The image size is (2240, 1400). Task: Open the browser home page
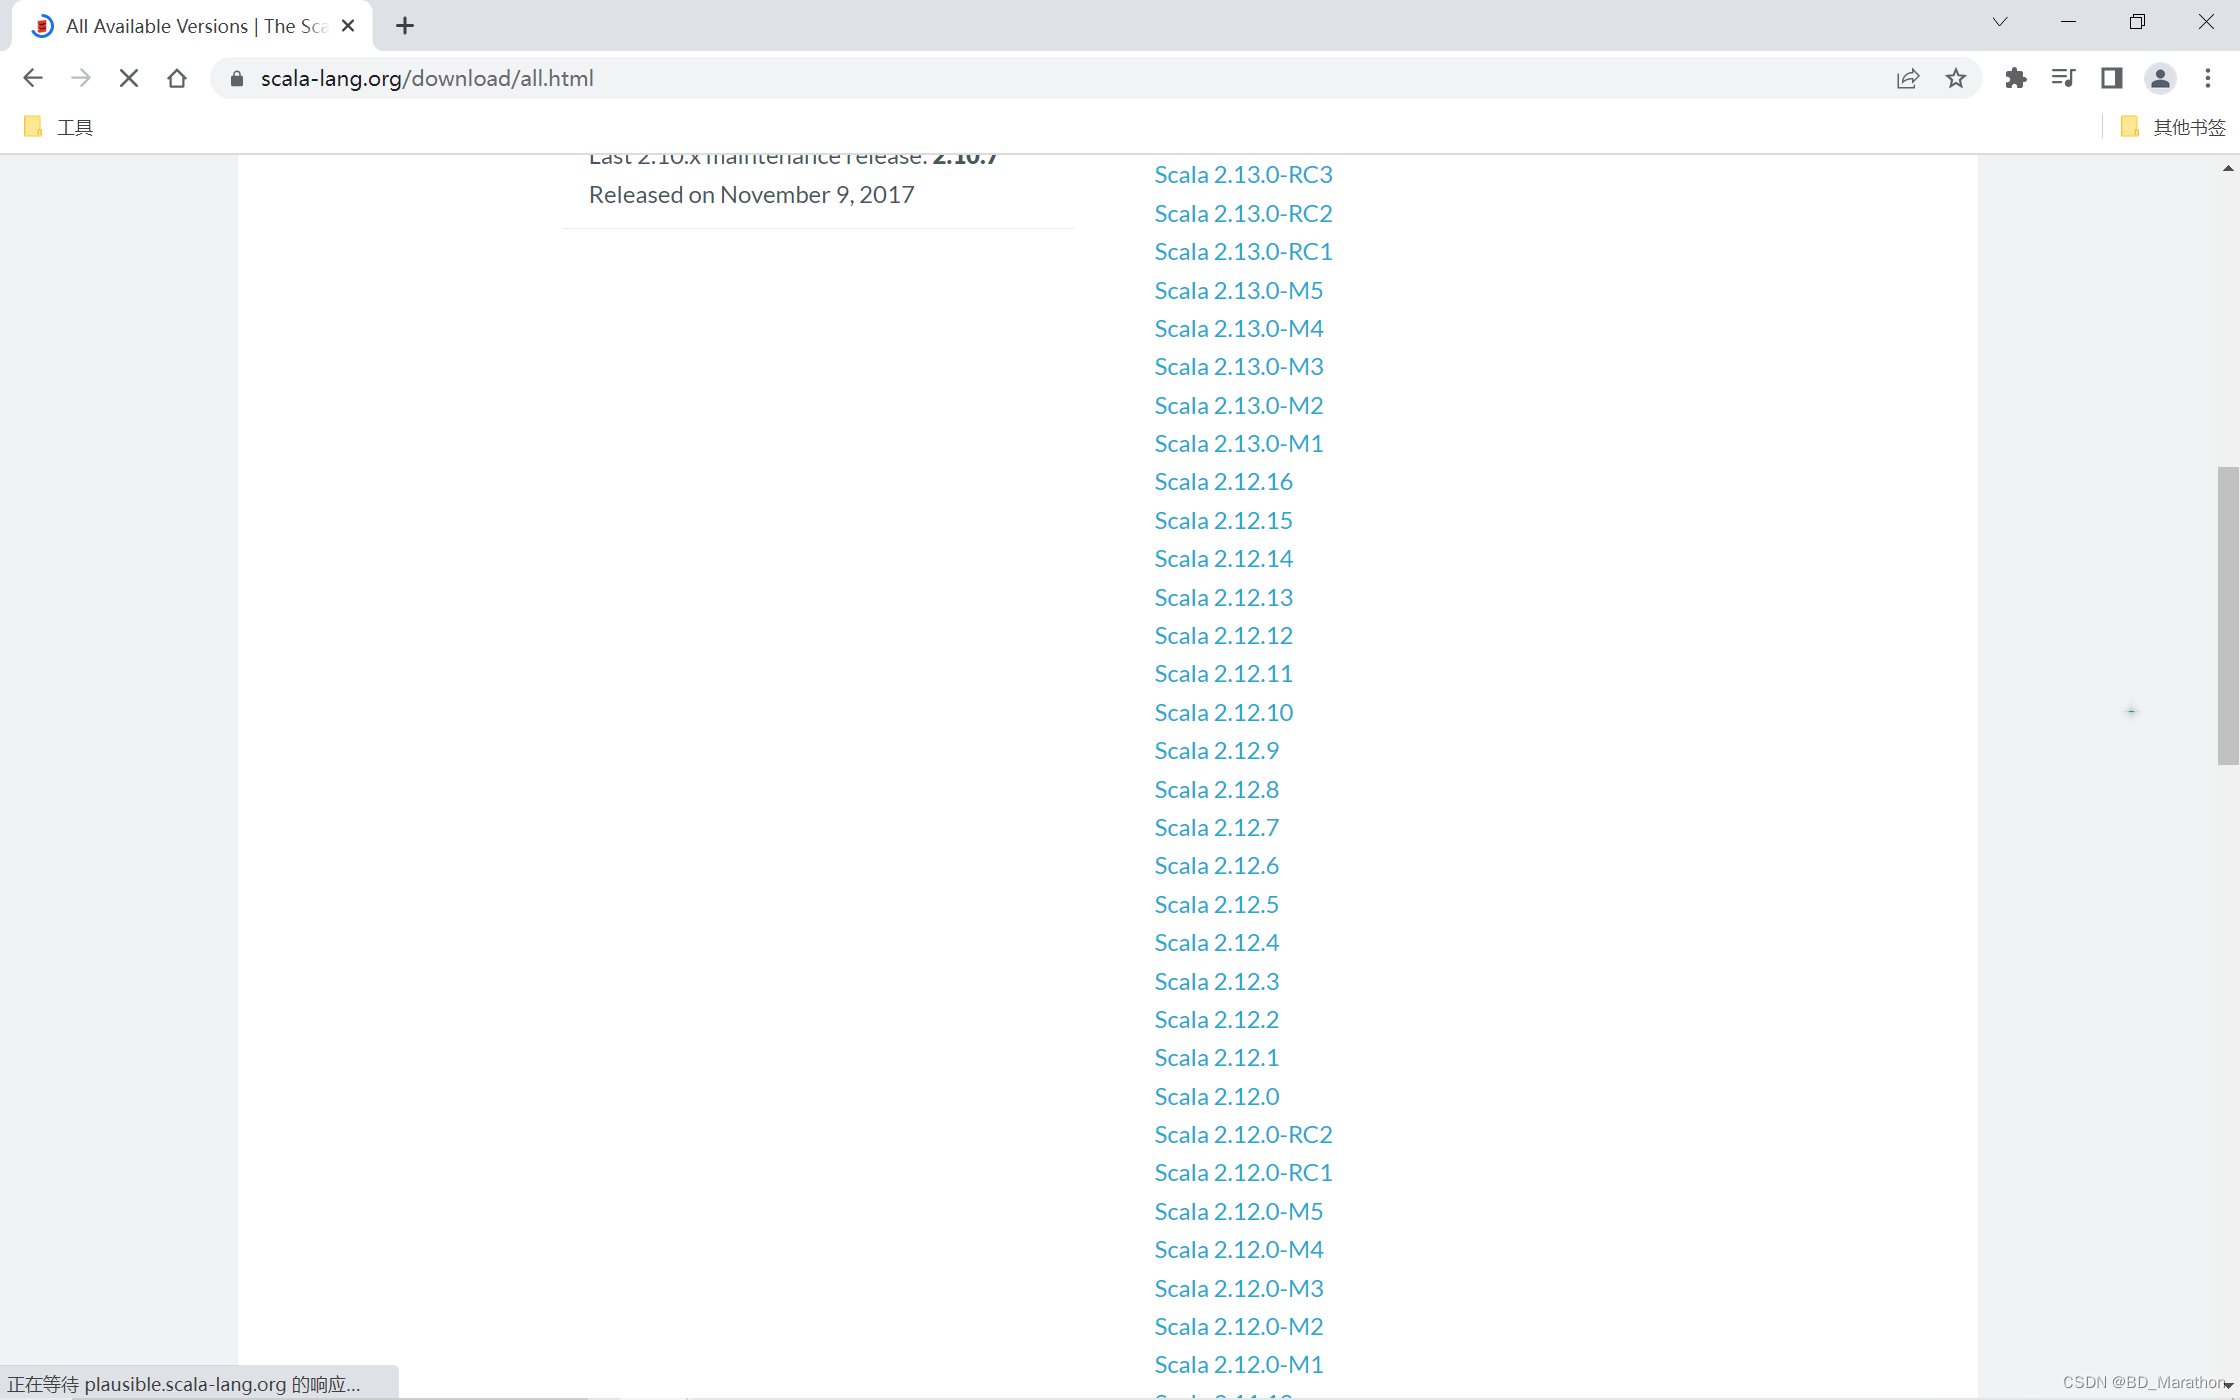coord(177,78)
